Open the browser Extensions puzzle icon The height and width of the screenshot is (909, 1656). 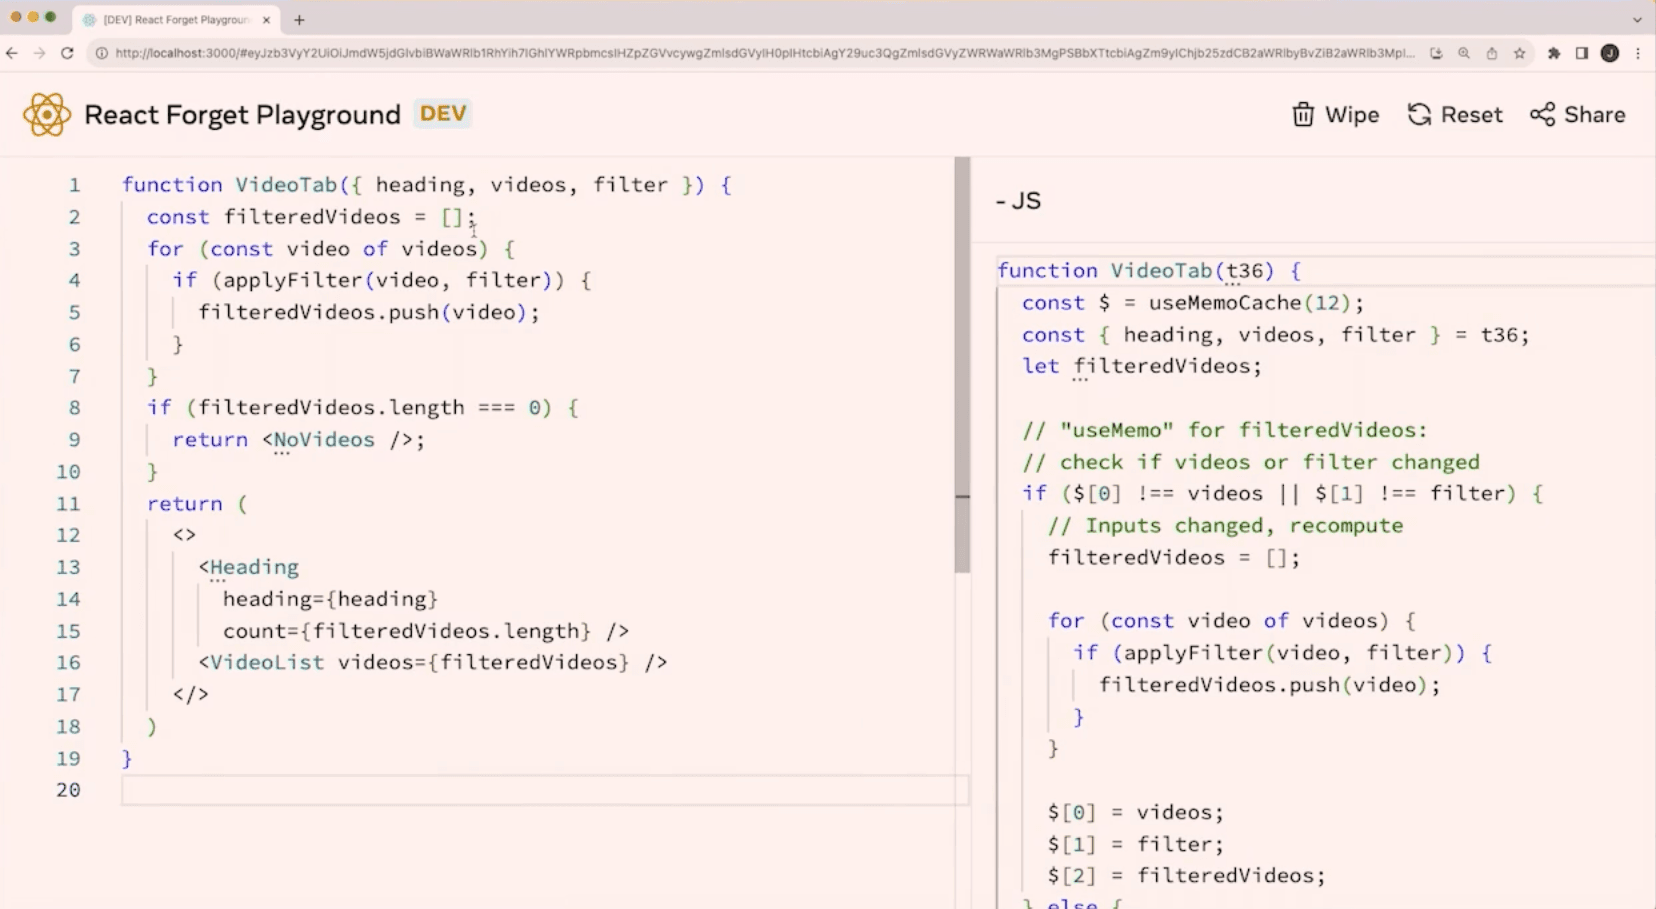click(x=1554, y=53)
